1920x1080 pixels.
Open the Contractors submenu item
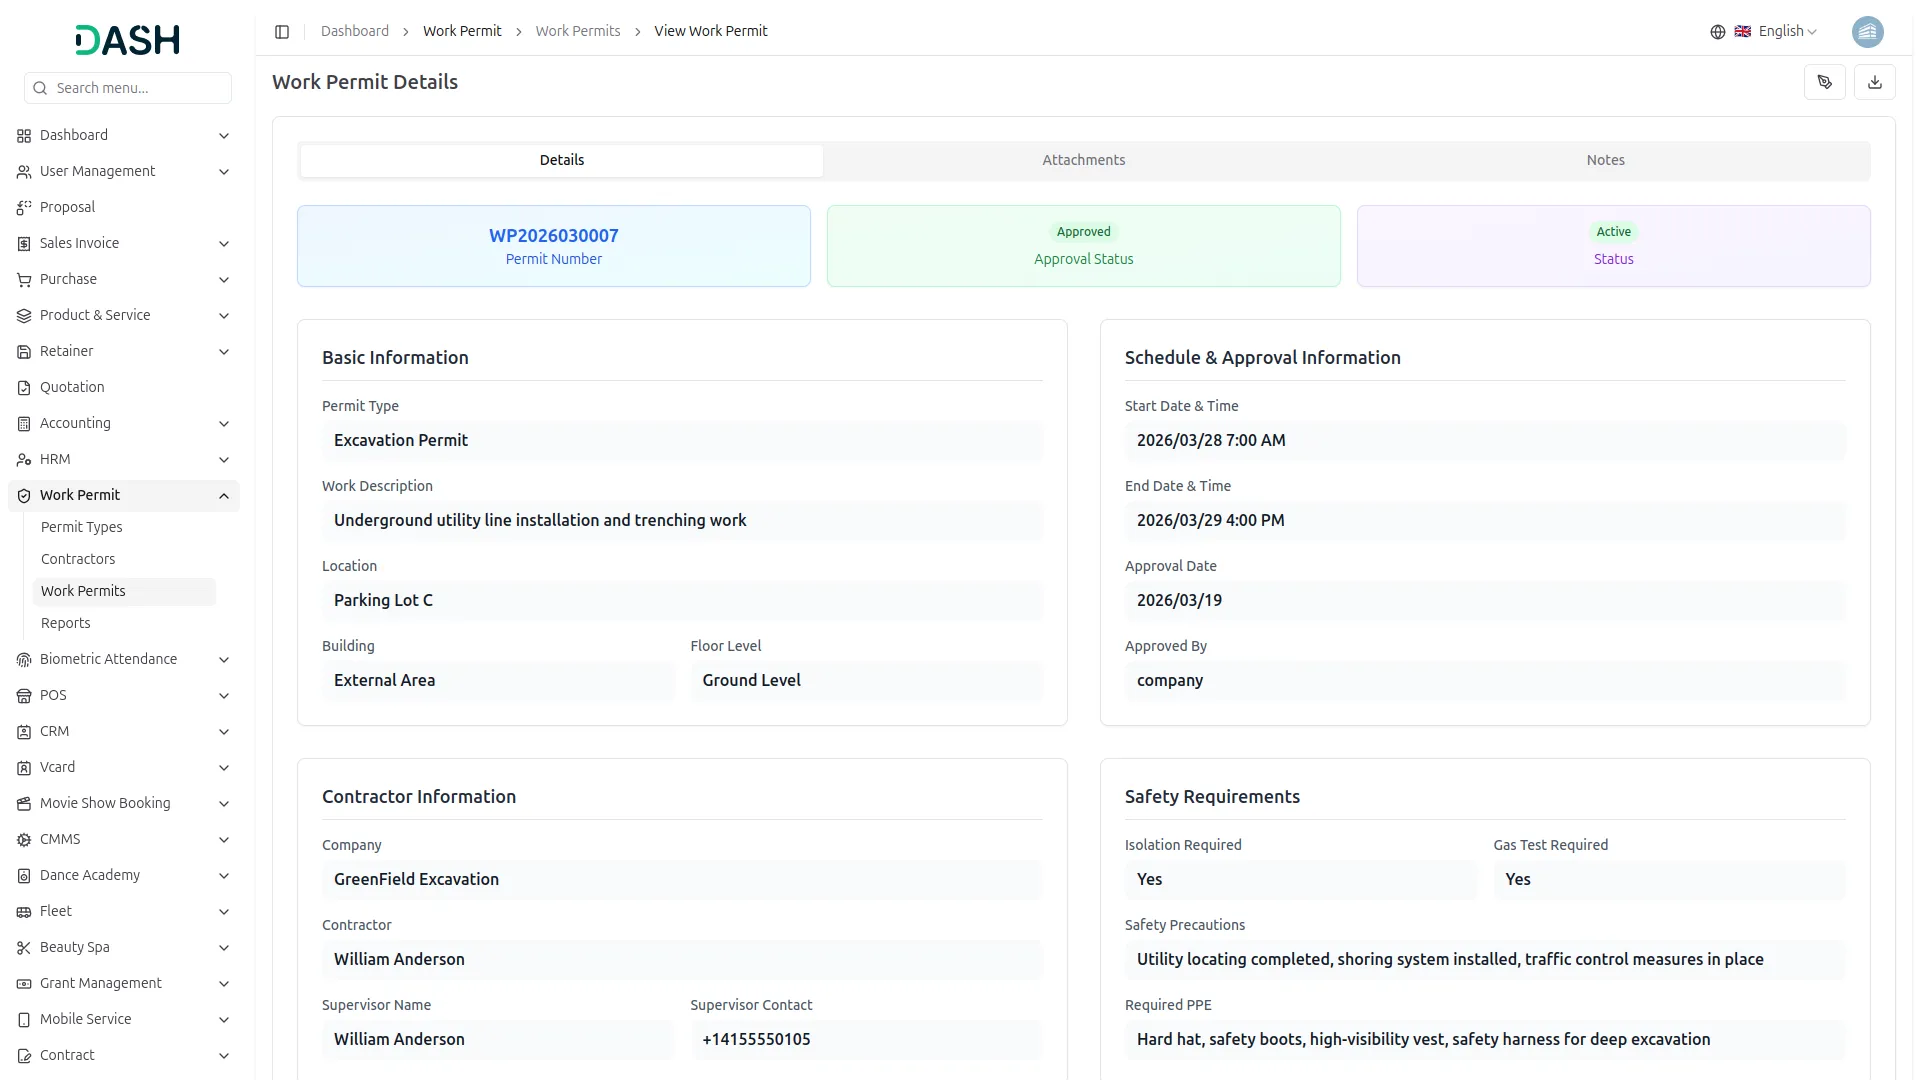[x=78, y=559]
